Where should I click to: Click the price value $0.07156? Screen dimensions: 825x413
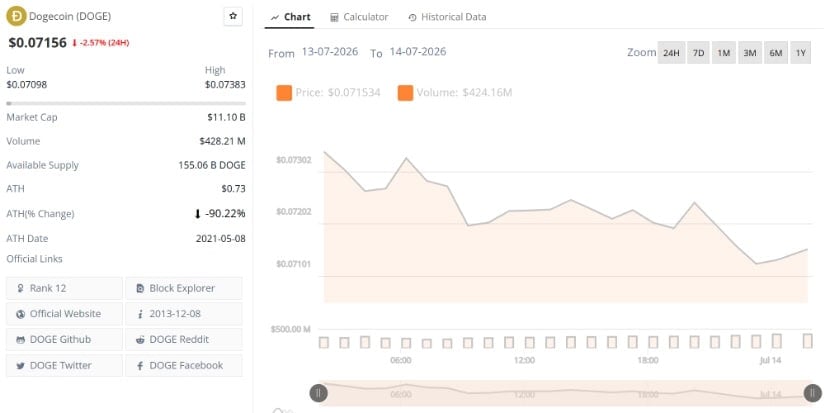[37, 43]
